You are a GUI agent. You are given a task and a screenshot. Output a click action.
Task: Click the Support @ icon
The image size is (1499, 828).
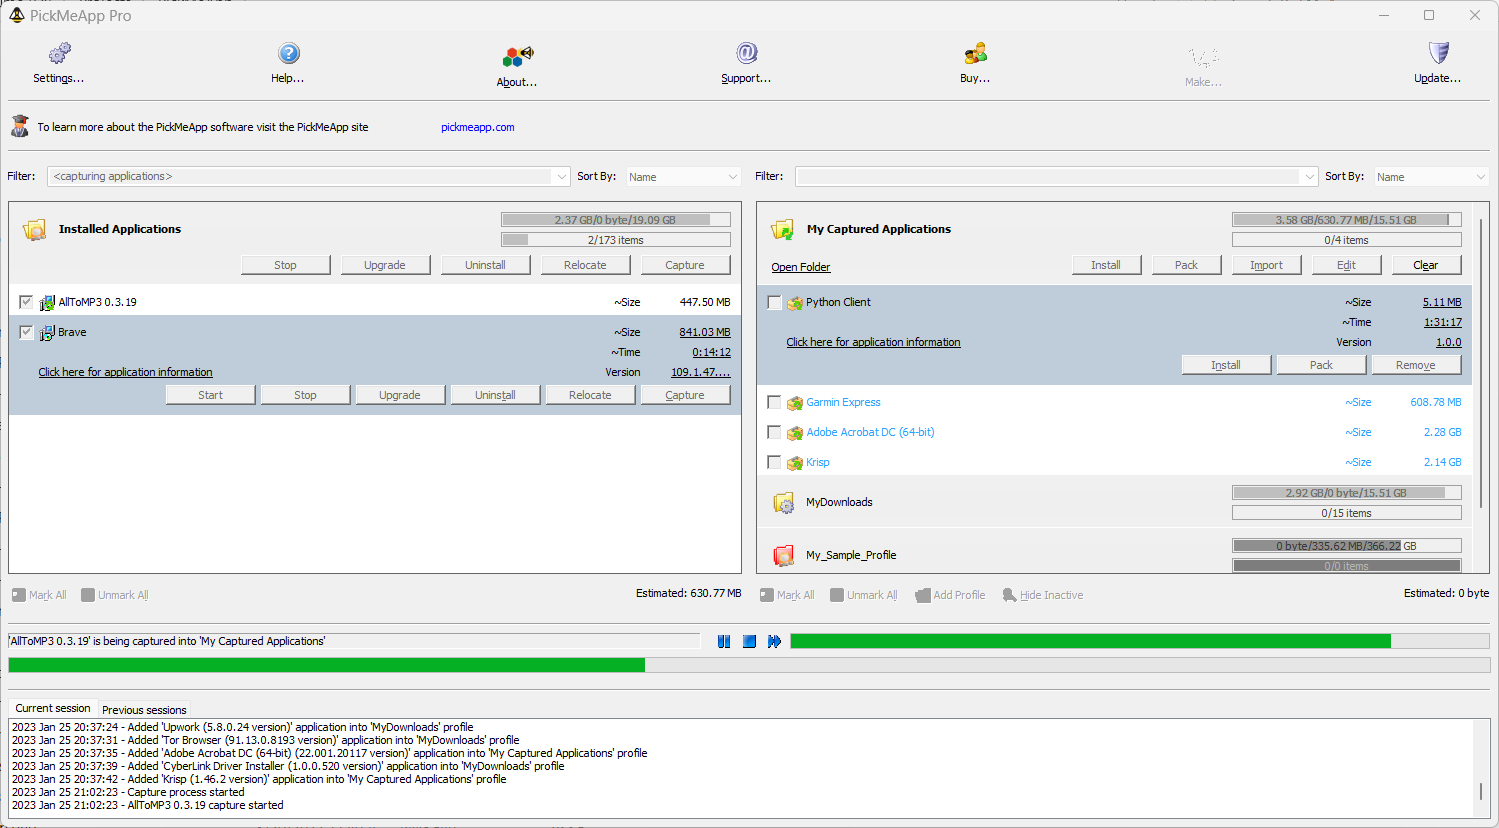coord(746,54)
